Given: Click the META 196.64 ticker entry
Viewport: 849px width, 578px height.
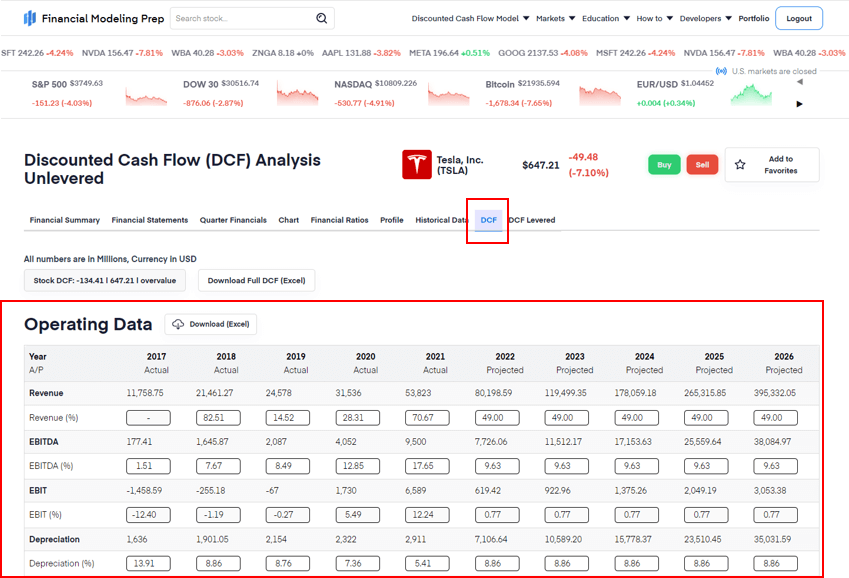Looking at the screenshot, I should pos(449,53).
